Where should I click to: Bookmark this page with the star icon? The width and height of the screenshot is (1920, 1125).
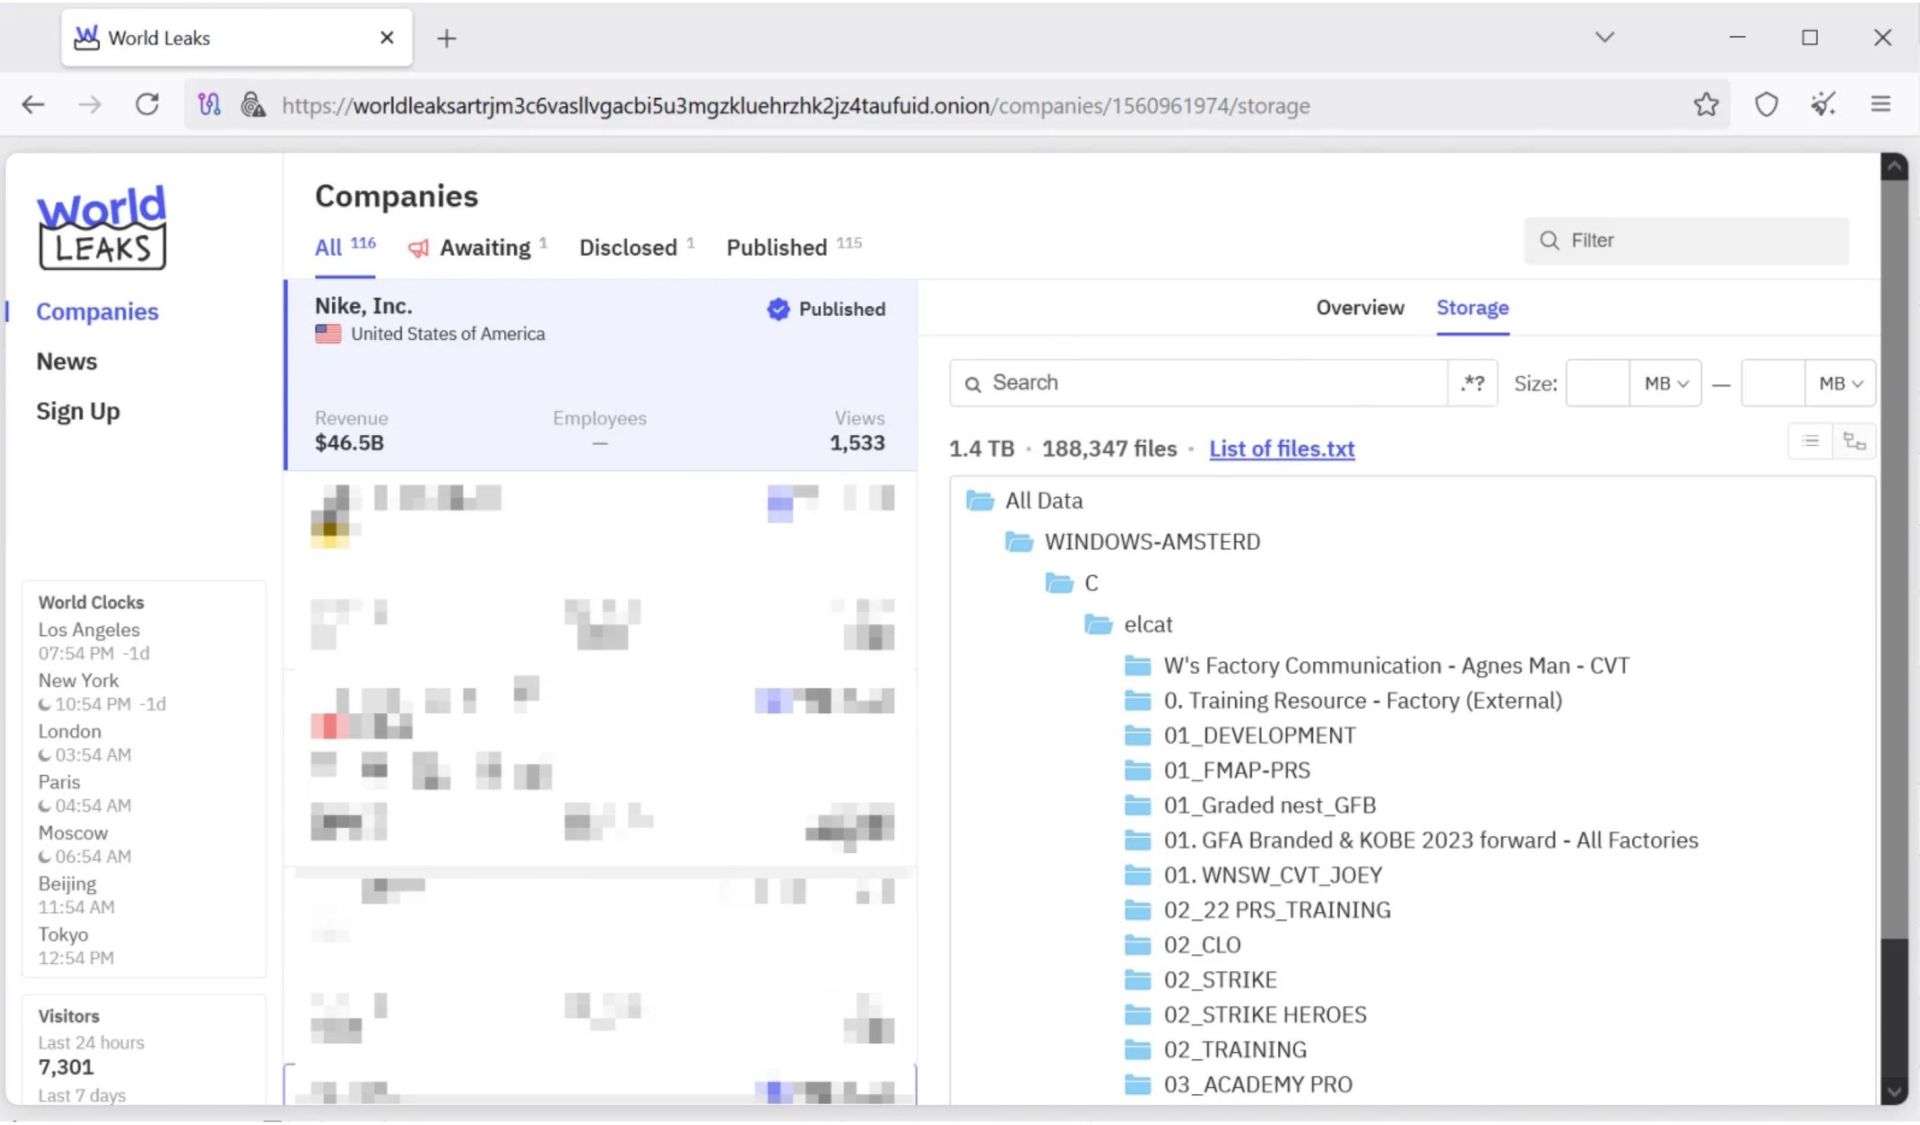(x=1706, y=105)
